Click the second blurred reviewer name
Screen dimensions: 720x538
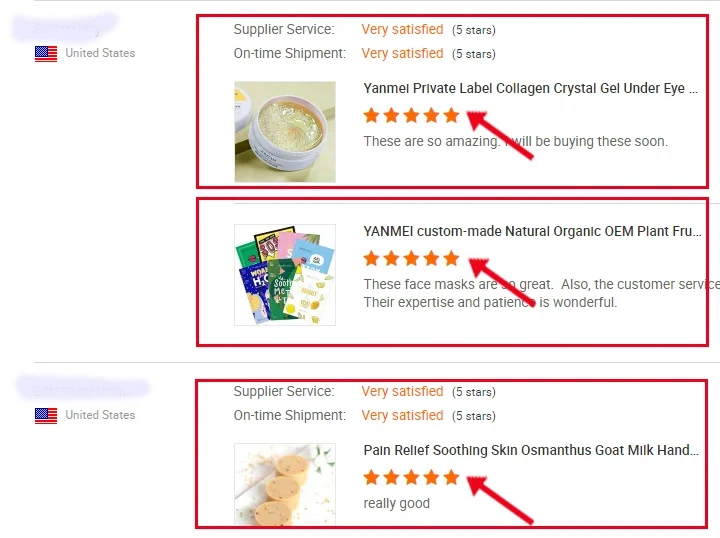(83, 388)
